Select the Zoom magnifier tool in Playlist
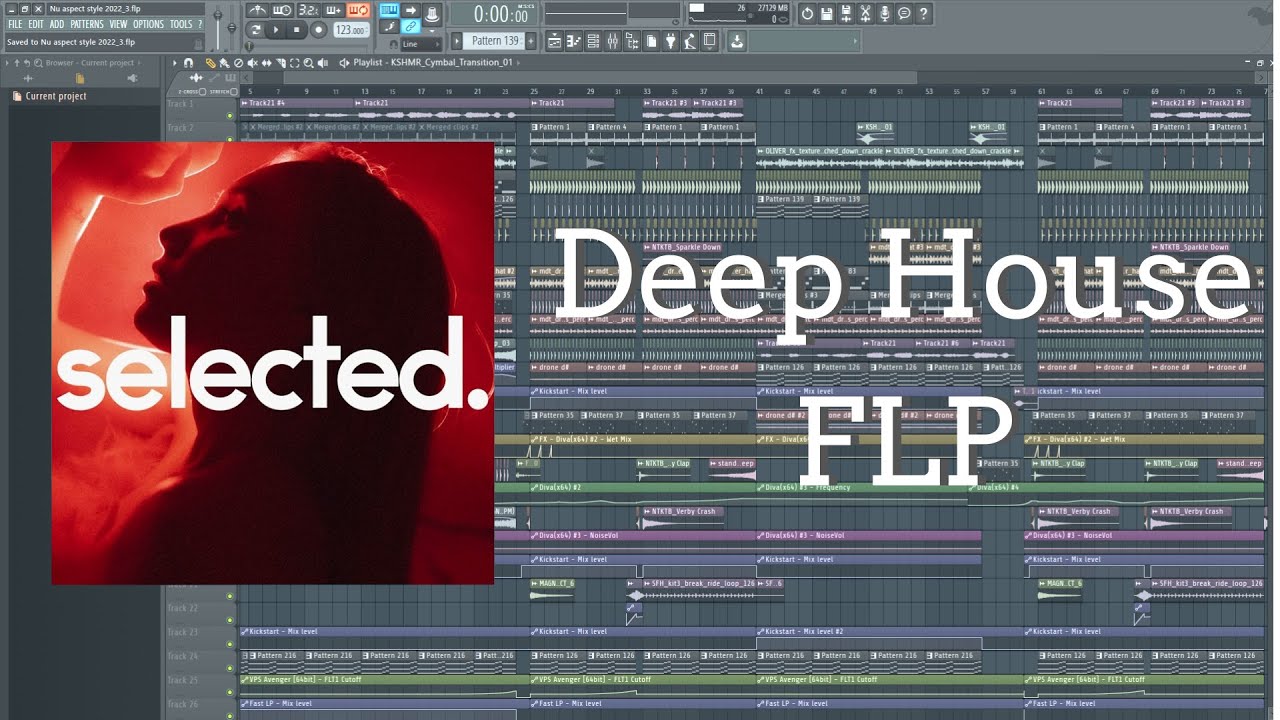This screenshot has height=720, width=1280. tap(308, 63)
